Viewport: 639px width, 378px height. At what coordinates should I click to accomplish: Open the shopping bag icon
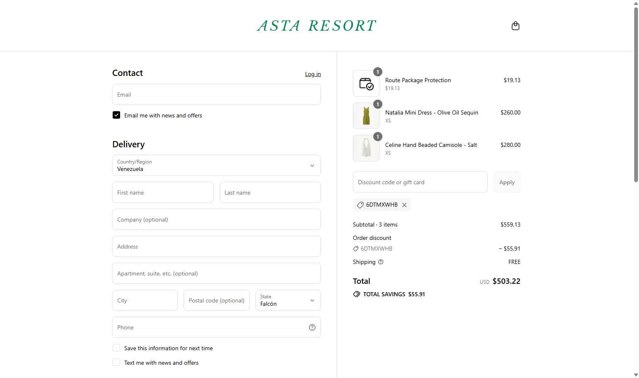[x=515, y=26]
